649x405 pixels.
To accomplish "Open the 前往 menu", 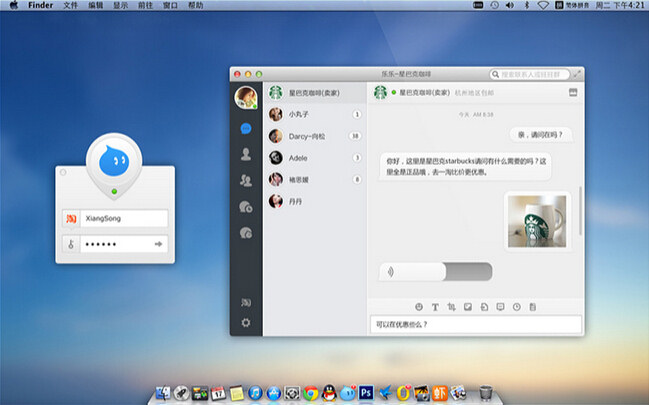I will [145, 5].
